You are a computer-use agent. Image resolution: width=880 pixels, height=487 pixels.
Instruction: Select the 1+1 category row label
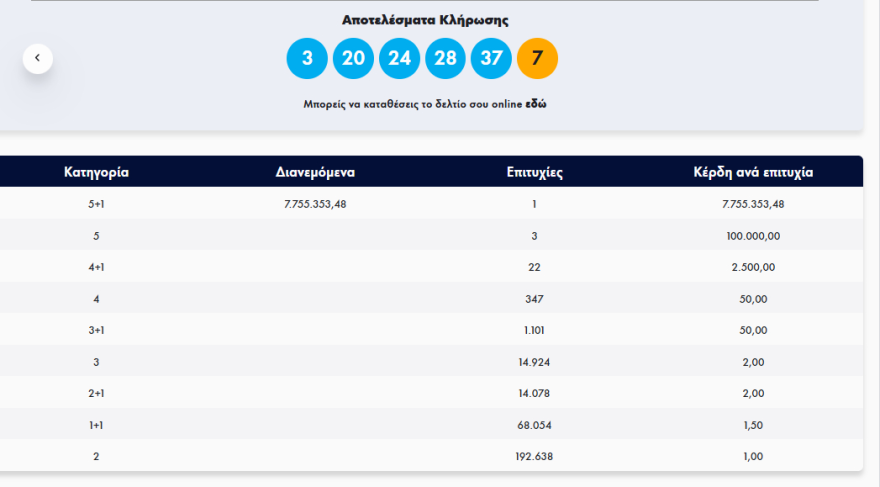(x=96, y=425)
